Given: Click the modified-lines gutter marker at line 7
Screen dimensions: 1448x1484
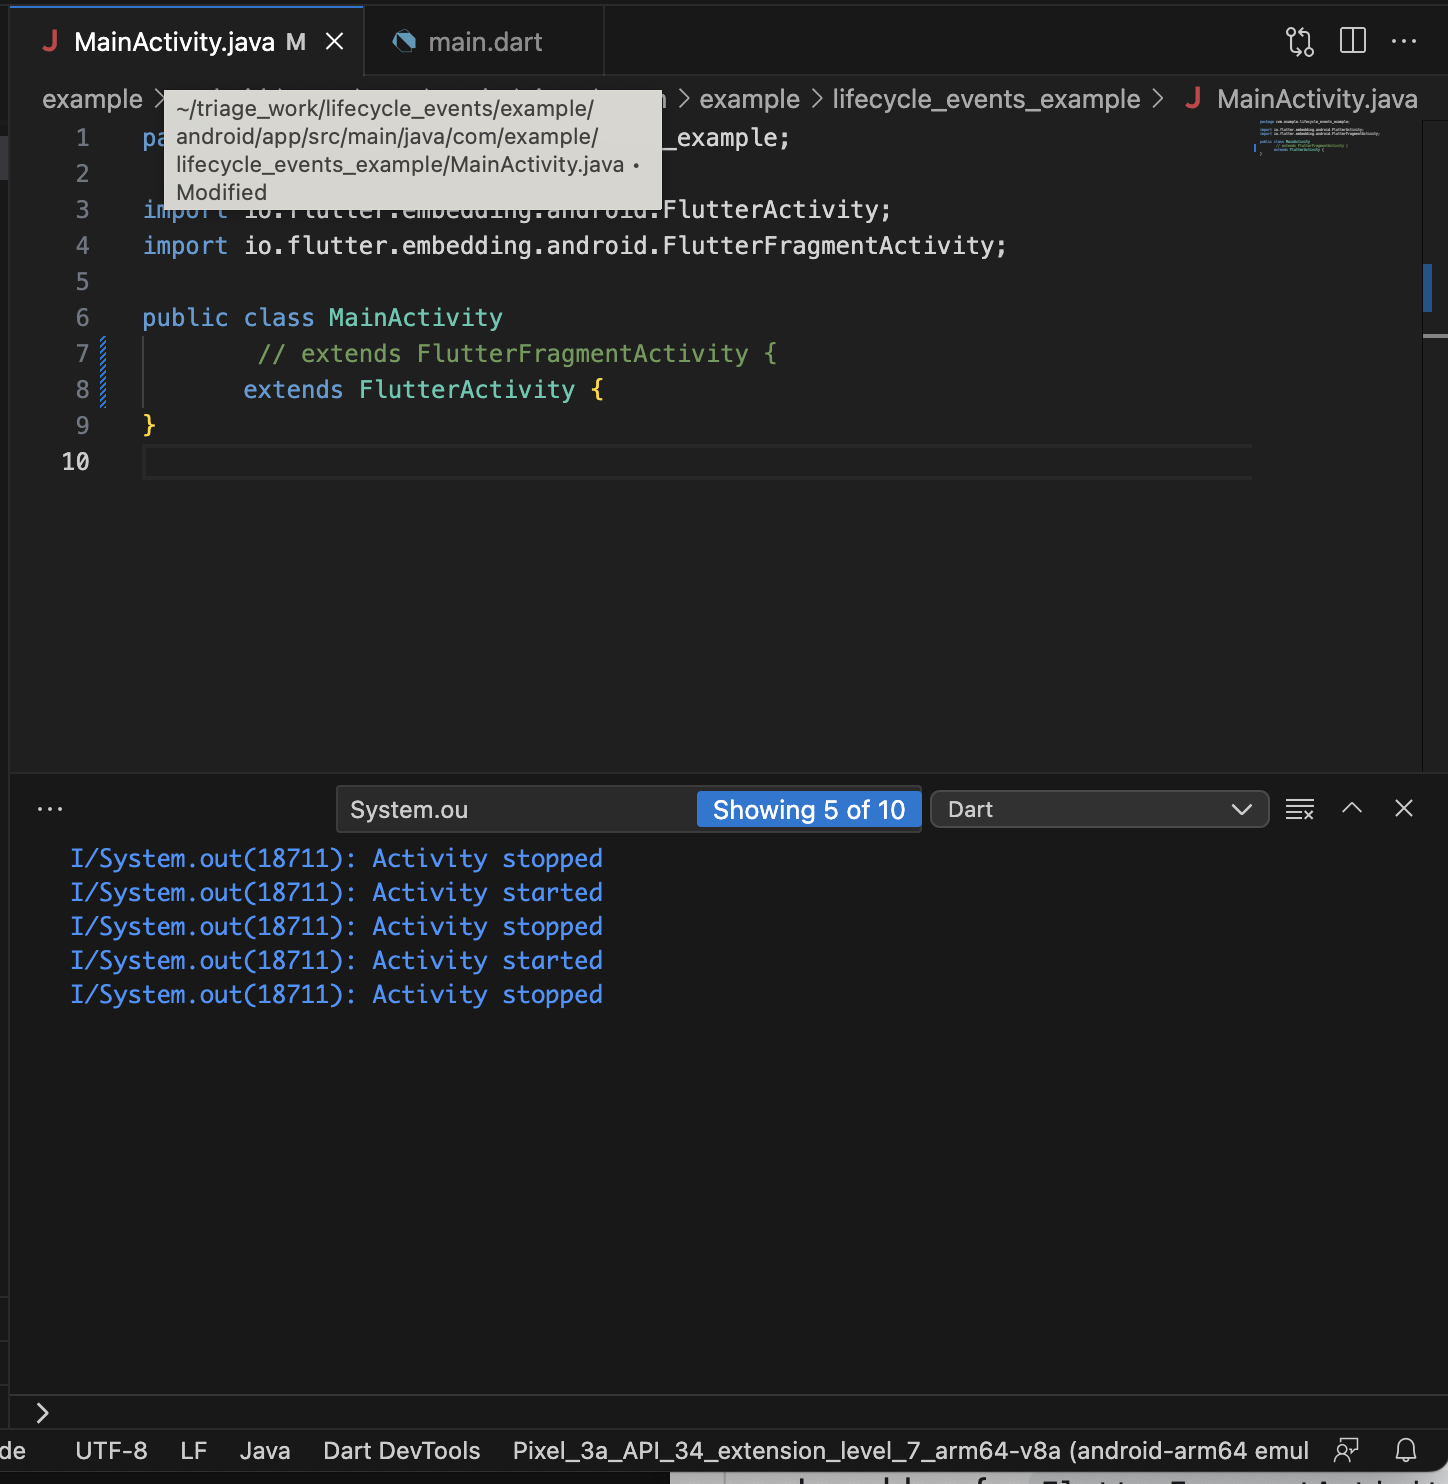Looking at the screenshot, I should (103, 354).
